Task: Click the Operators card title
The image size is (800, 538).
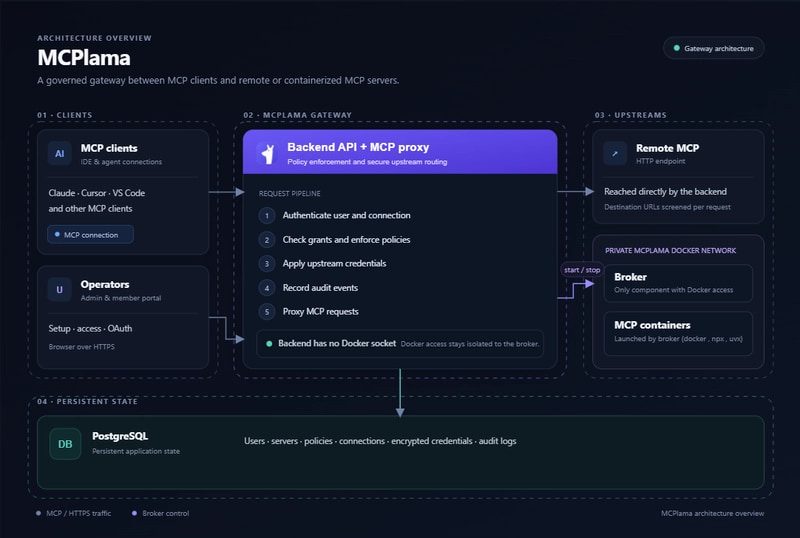Action: (x=105, y=284)
